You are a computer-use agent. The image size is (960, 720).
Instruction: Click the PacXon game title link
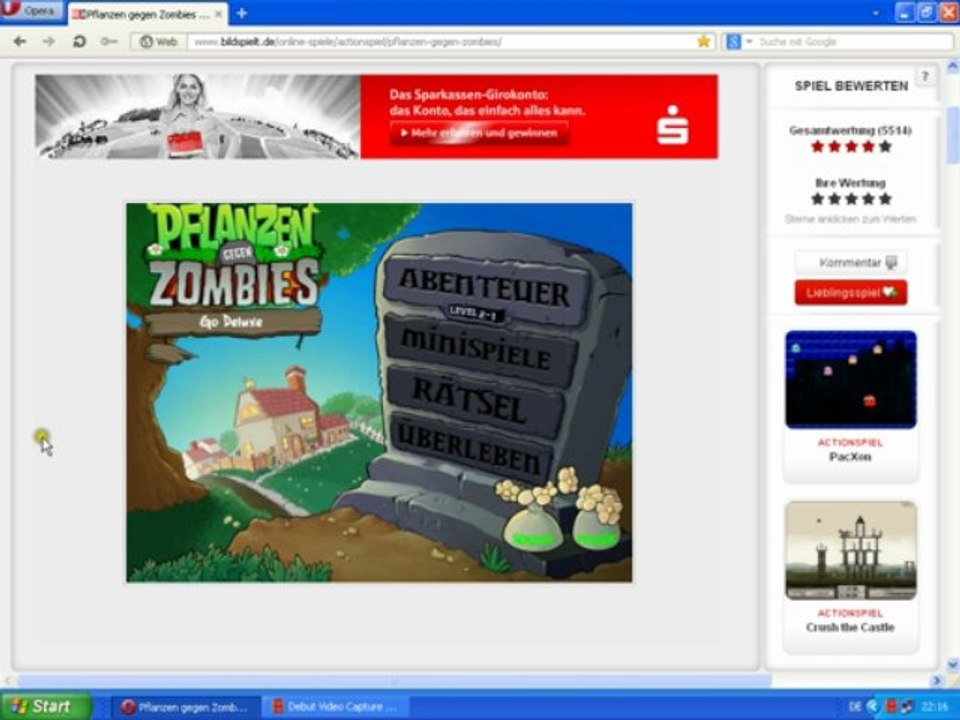coord(850,457)
